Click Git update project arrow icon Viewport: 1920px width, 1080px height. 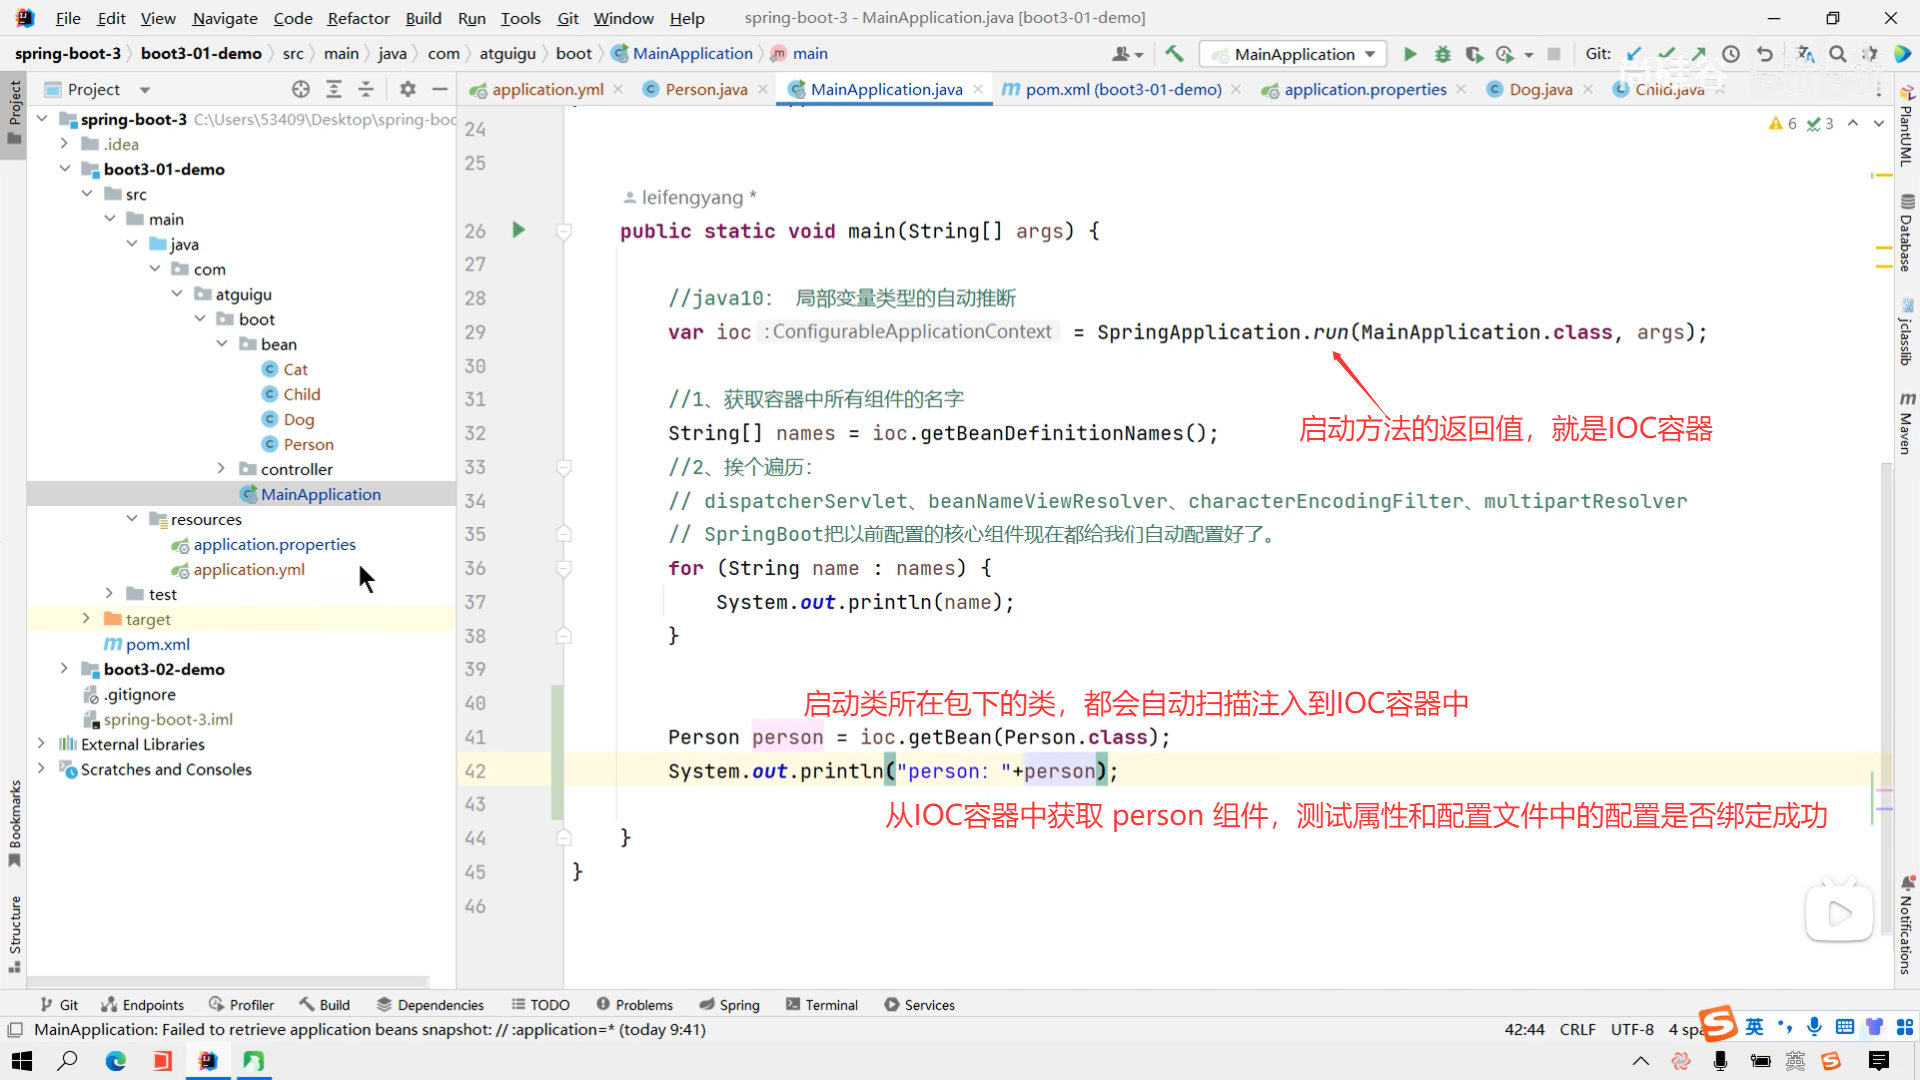click(x=1634, y=54)
